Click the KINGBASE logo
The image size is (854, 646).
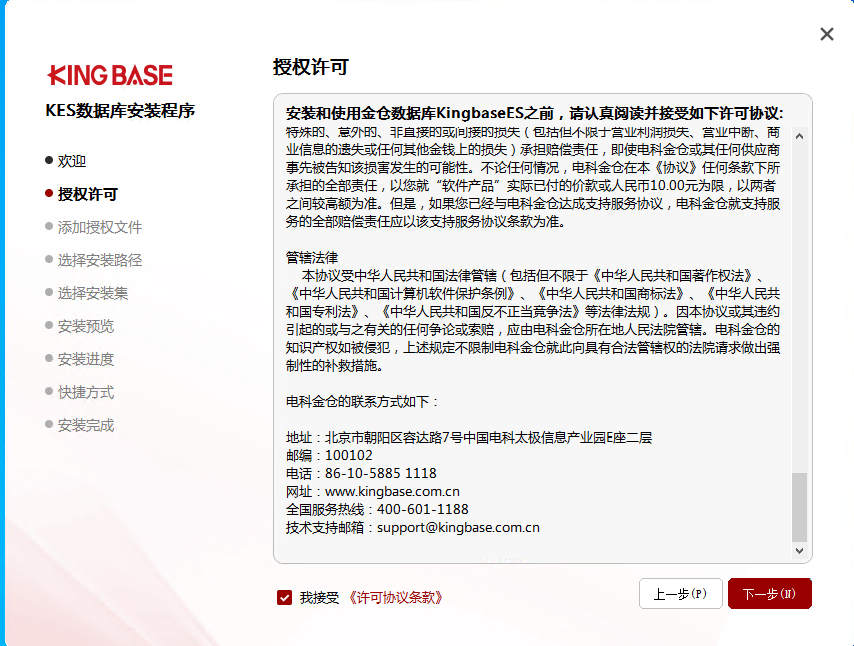[x=110, y=75]
